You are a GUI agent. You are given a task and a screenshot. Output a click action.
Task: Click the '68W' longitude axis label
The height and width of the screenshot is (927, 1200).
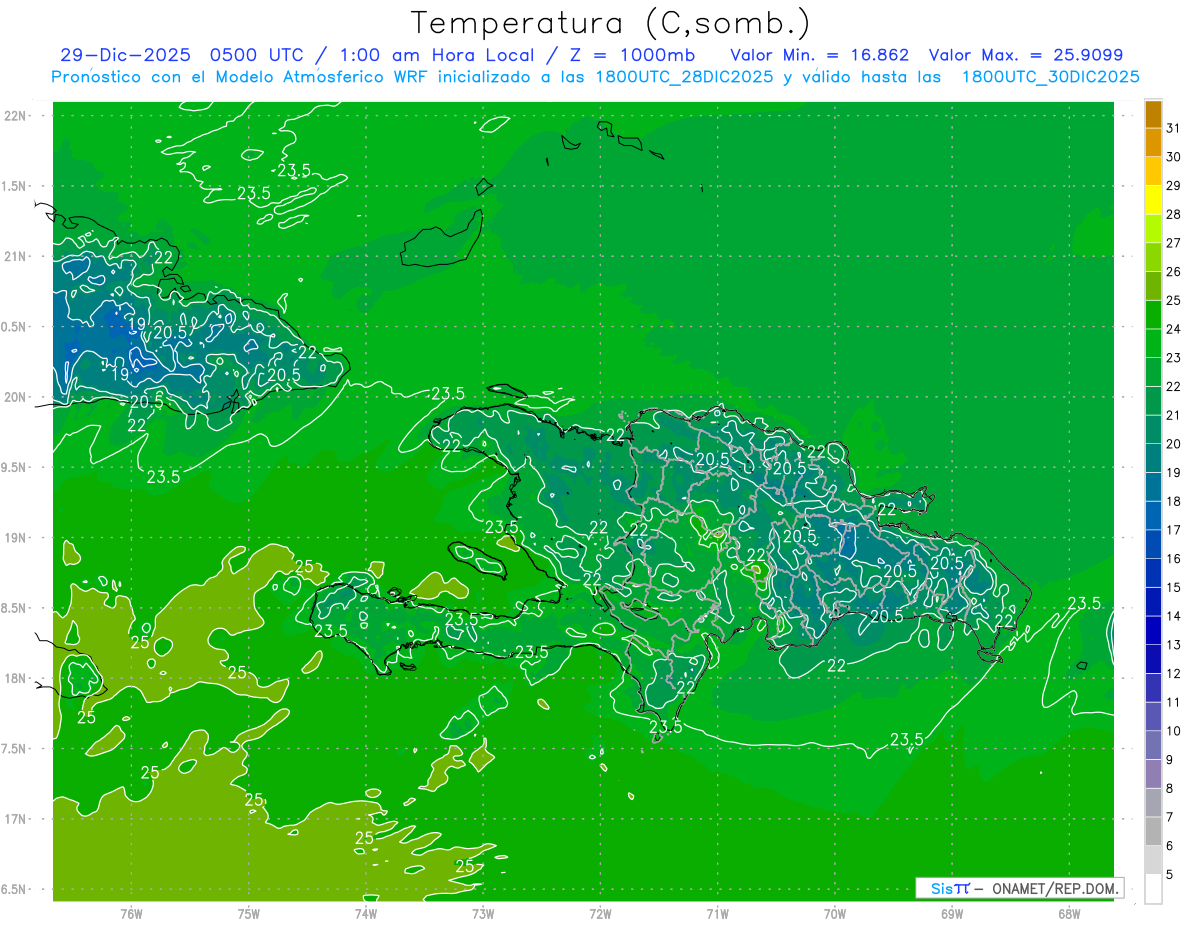point(1069,913)
